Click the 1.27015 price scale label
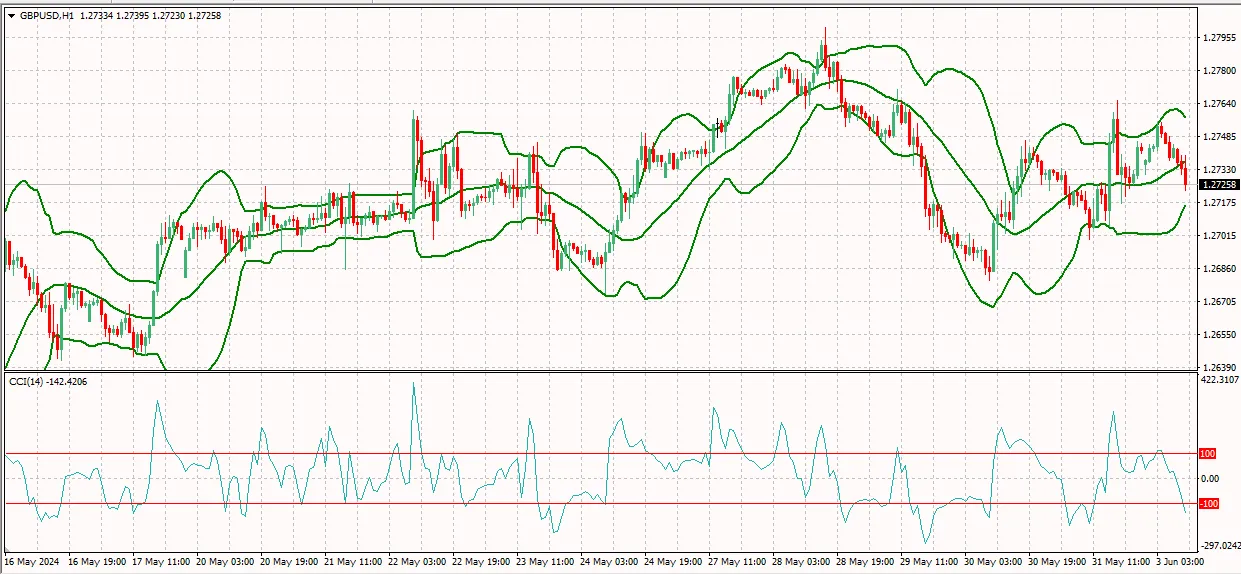Image resolution: width=1241 pixels, height=575 pixels. pos(1220,236)
